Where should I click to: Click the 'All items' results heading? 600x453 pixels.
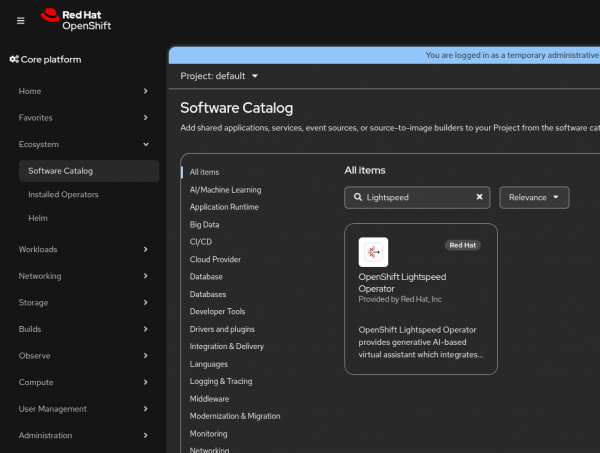(365, 170)
